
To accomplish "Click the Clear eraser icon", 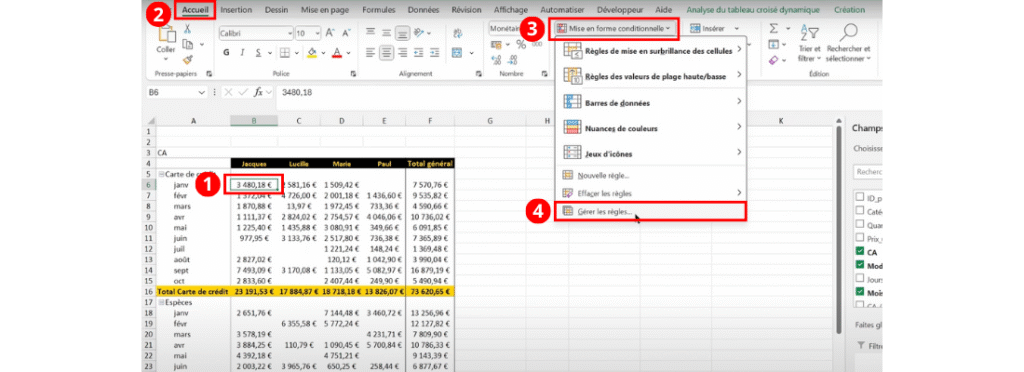I will pos(774,60).
